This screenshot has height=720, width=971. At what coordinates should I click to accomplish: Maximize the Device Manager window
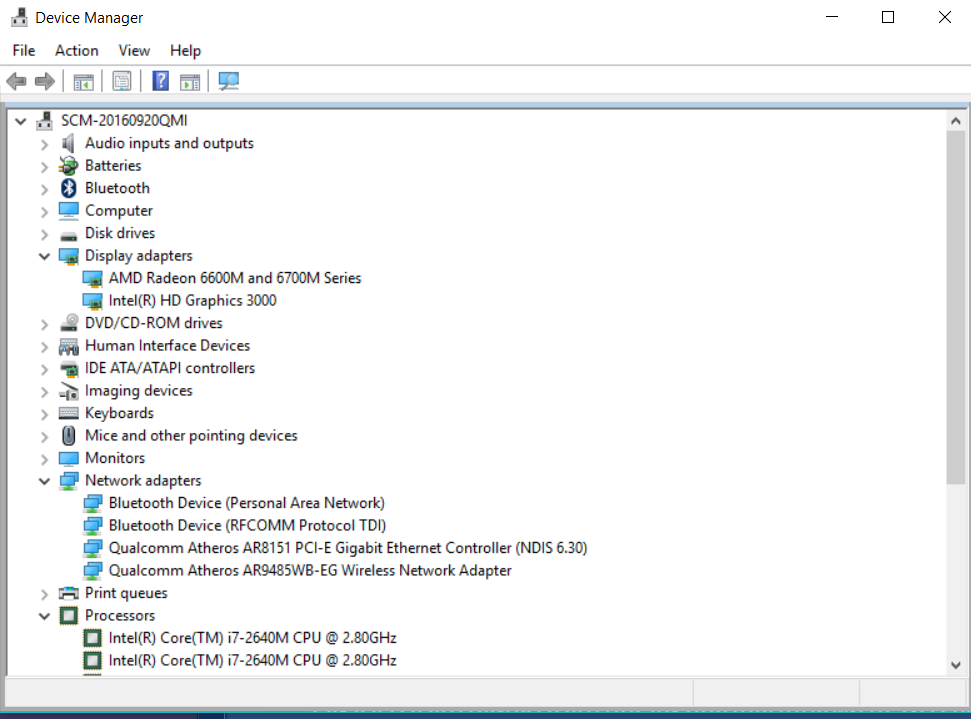pyautogui.click(x=887, y=17)
